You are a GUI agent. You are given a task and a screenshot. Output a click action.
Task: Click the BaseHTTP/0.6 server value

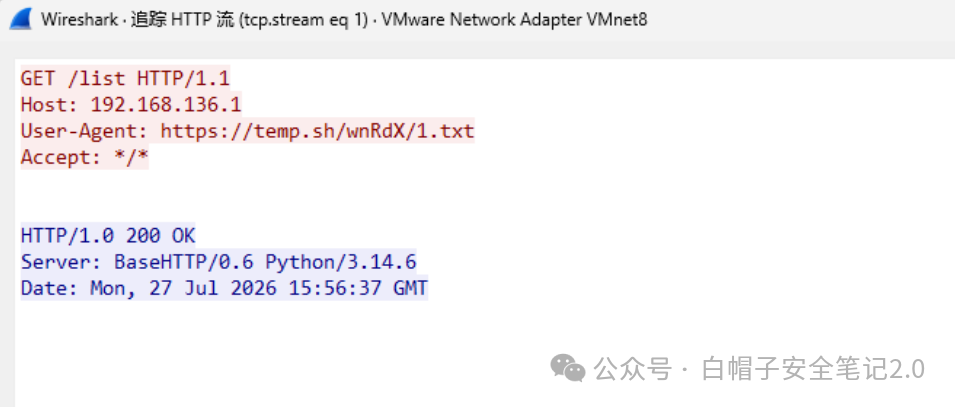pyautogui.click(x=183, y=262)
